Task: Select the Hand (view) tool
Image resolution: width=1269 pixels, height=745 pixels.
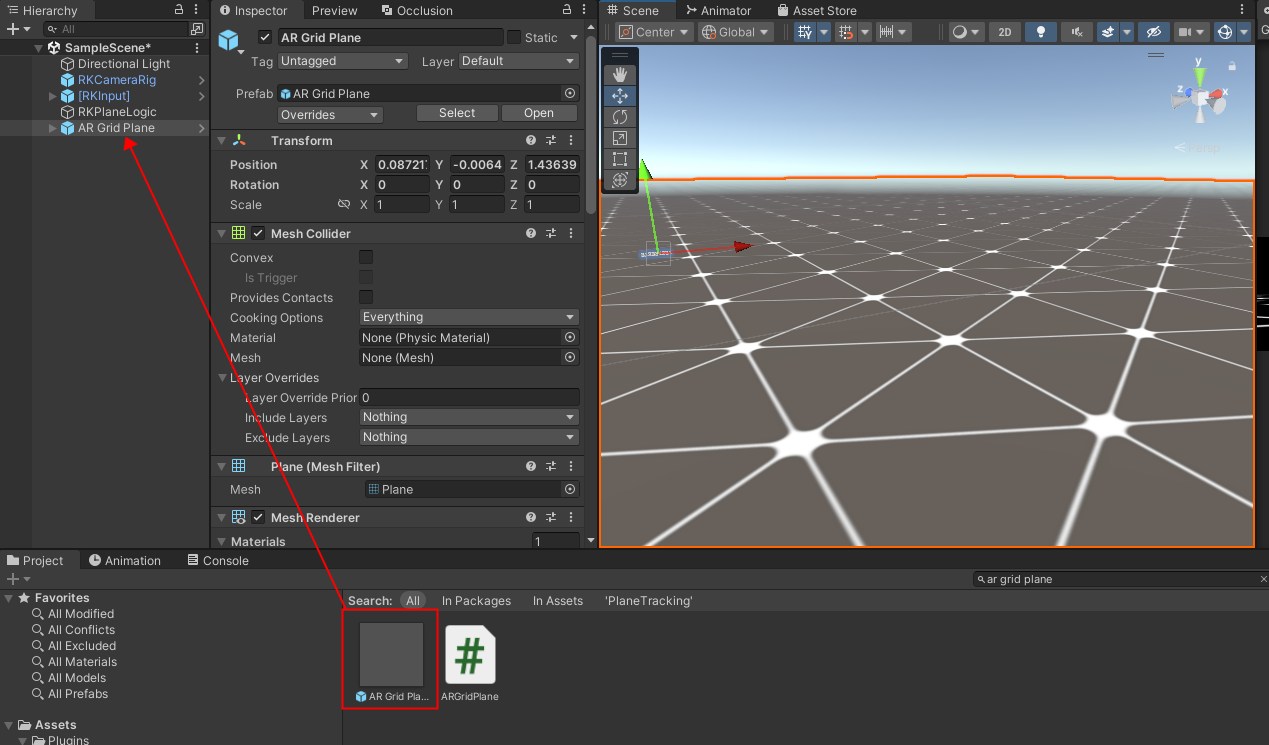Action: [x=619, y=75]
